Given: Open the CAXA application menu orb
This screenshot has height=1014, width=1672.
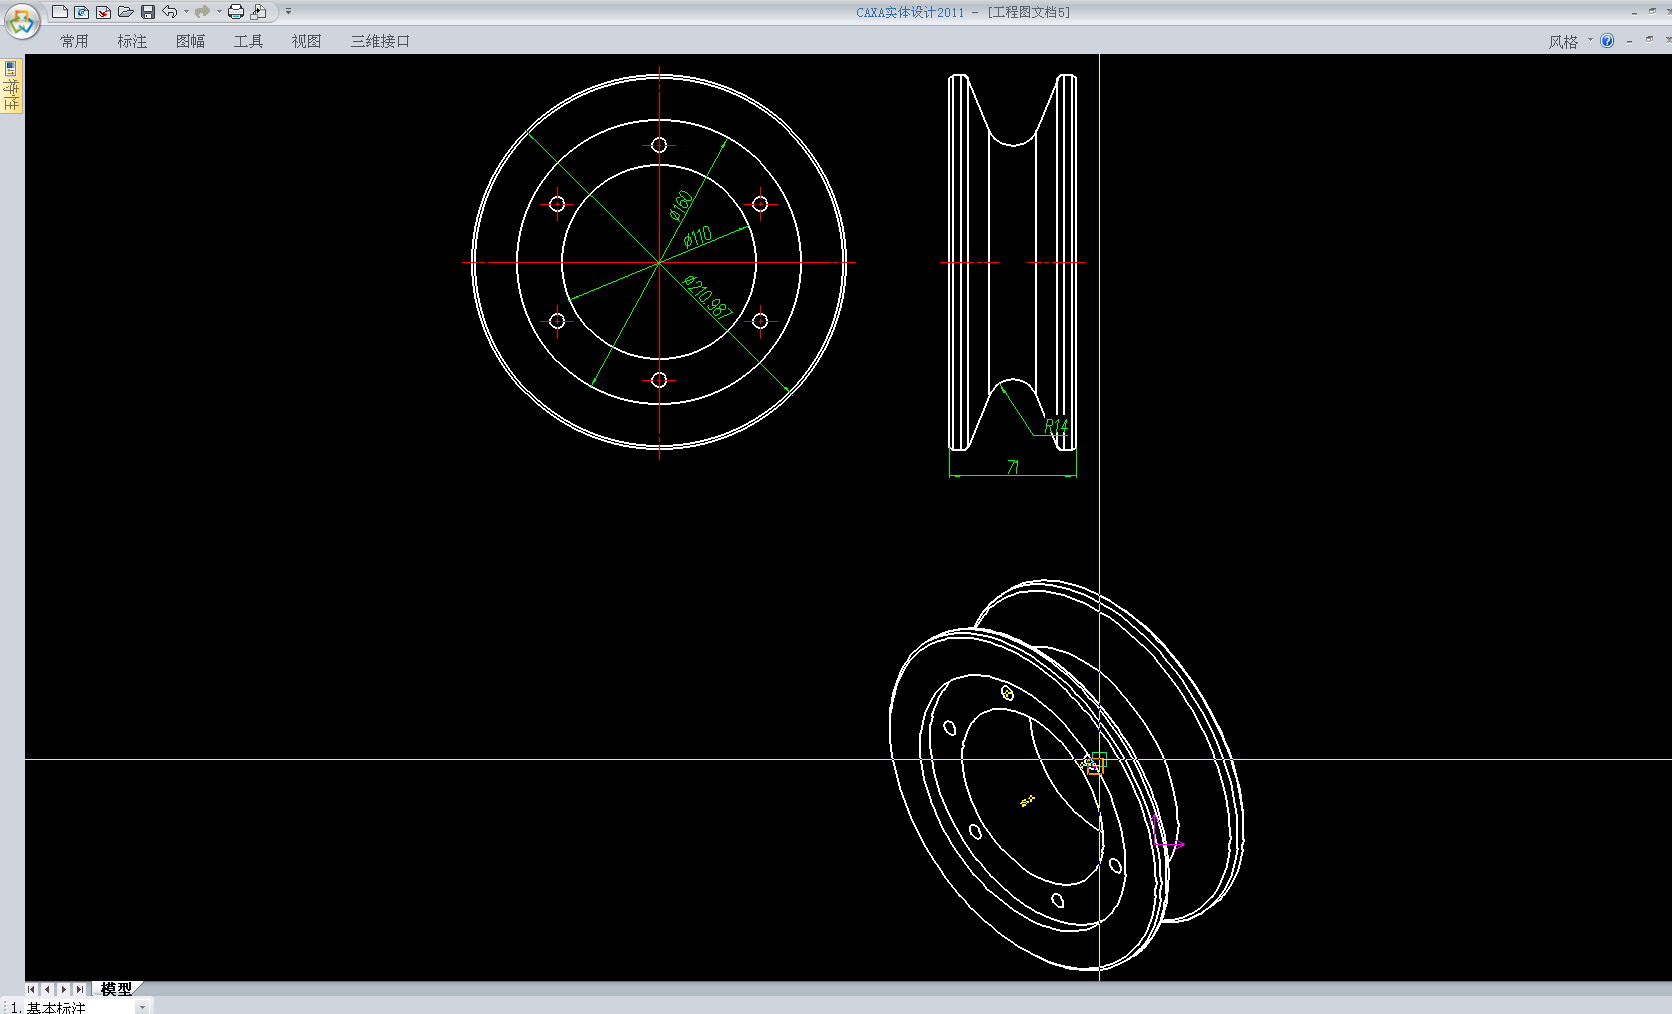Looking at the screenshot, I should [x=22, y=20].
